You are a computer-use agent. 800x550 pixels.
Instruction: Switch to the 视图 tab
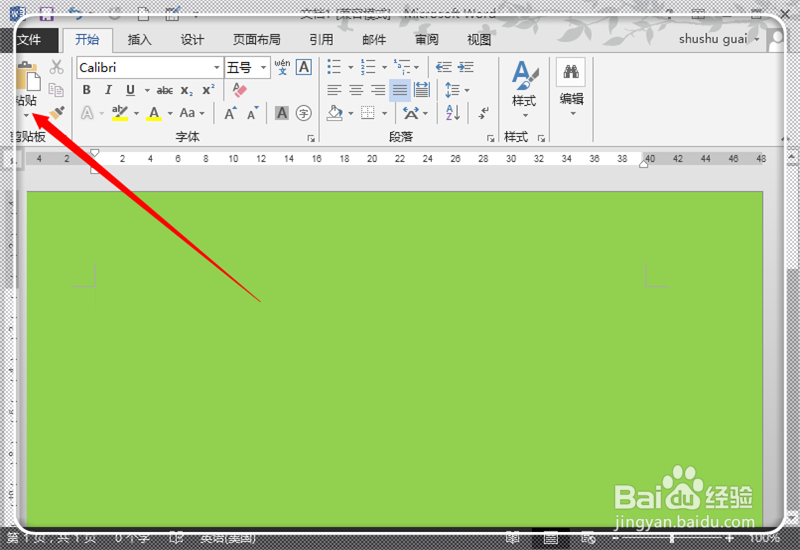coord(479,40)
